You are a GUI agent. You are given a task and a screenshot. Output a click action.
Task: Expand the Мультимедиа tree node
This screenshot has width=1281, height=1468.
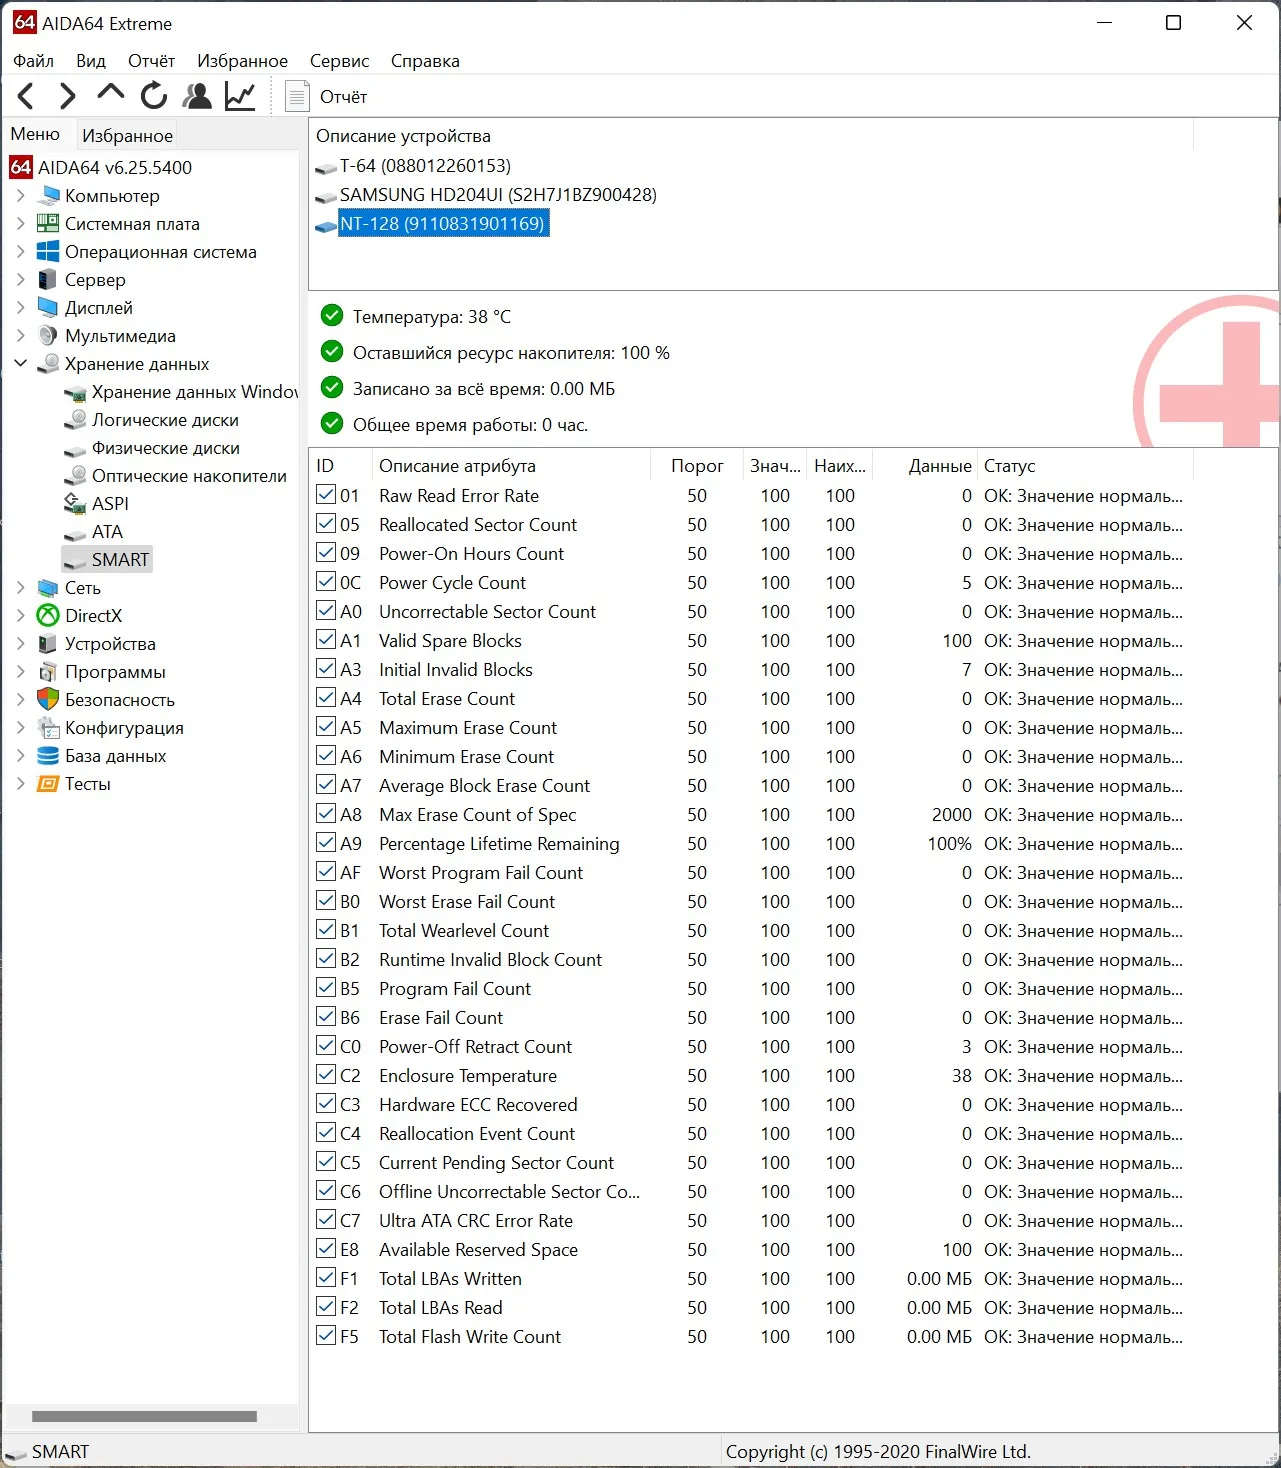[20, 335]
